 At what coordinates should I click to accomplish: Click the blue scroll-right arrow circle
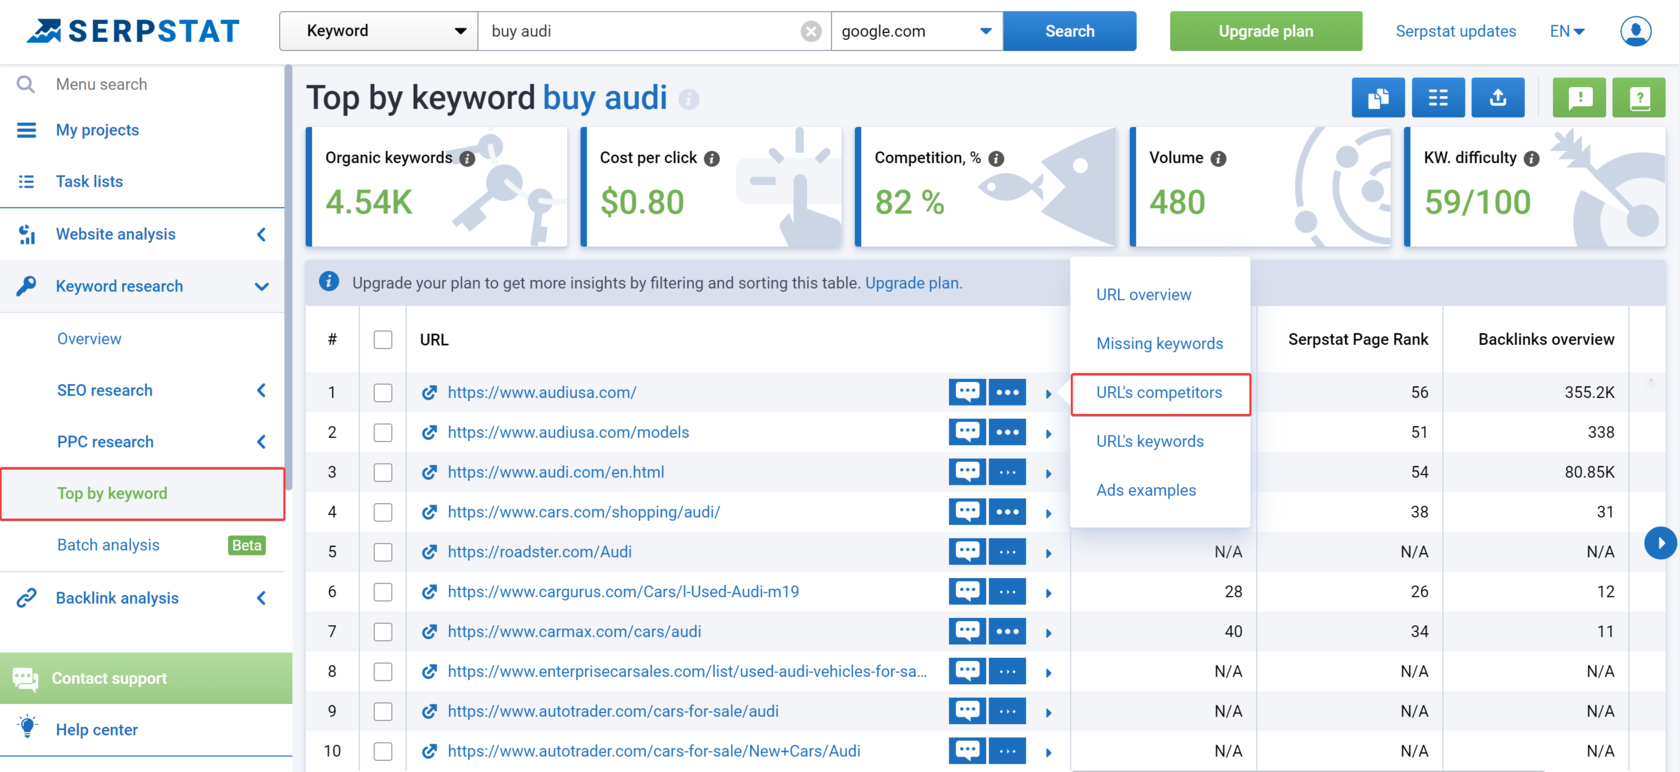point(1660,543)
